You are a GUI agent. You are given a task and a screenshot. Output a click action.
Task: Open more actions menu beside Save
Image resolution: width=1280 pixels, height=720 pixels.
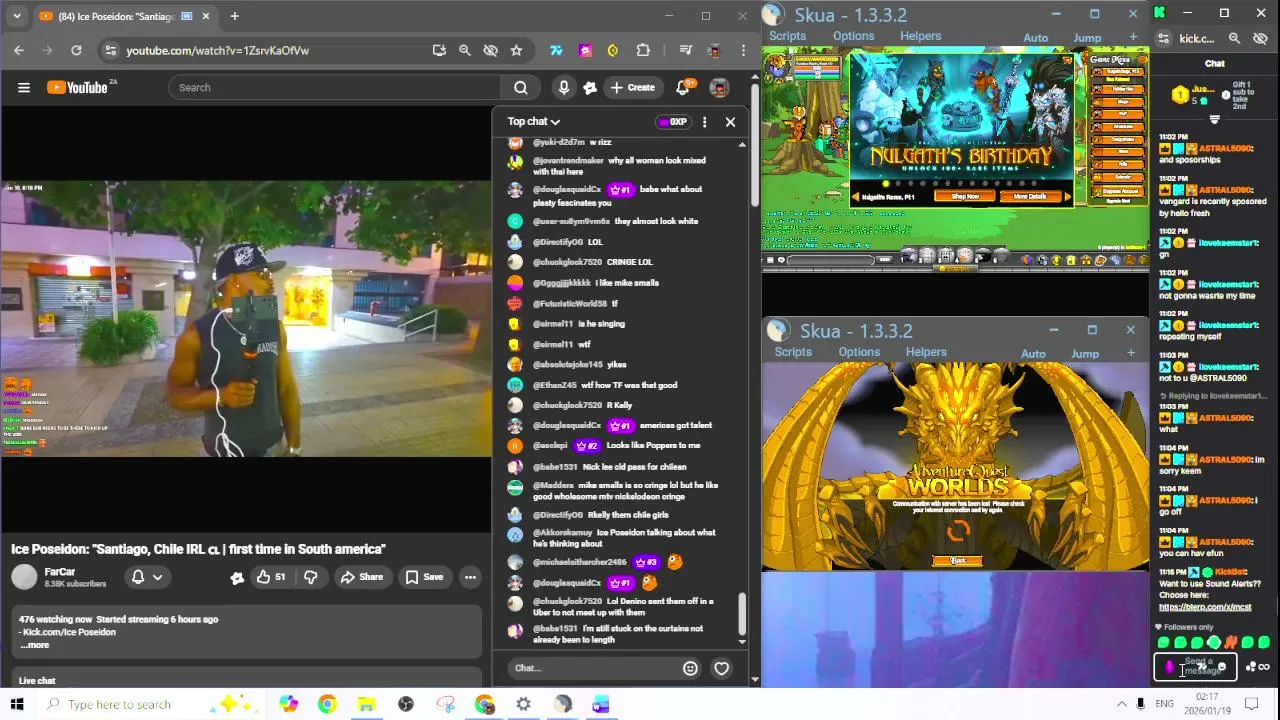click(x=470, y=577)
